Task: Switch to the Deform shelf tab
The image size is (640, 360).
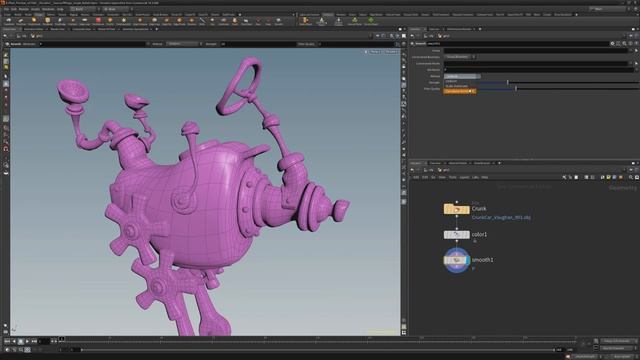Action: pos(51,15)
